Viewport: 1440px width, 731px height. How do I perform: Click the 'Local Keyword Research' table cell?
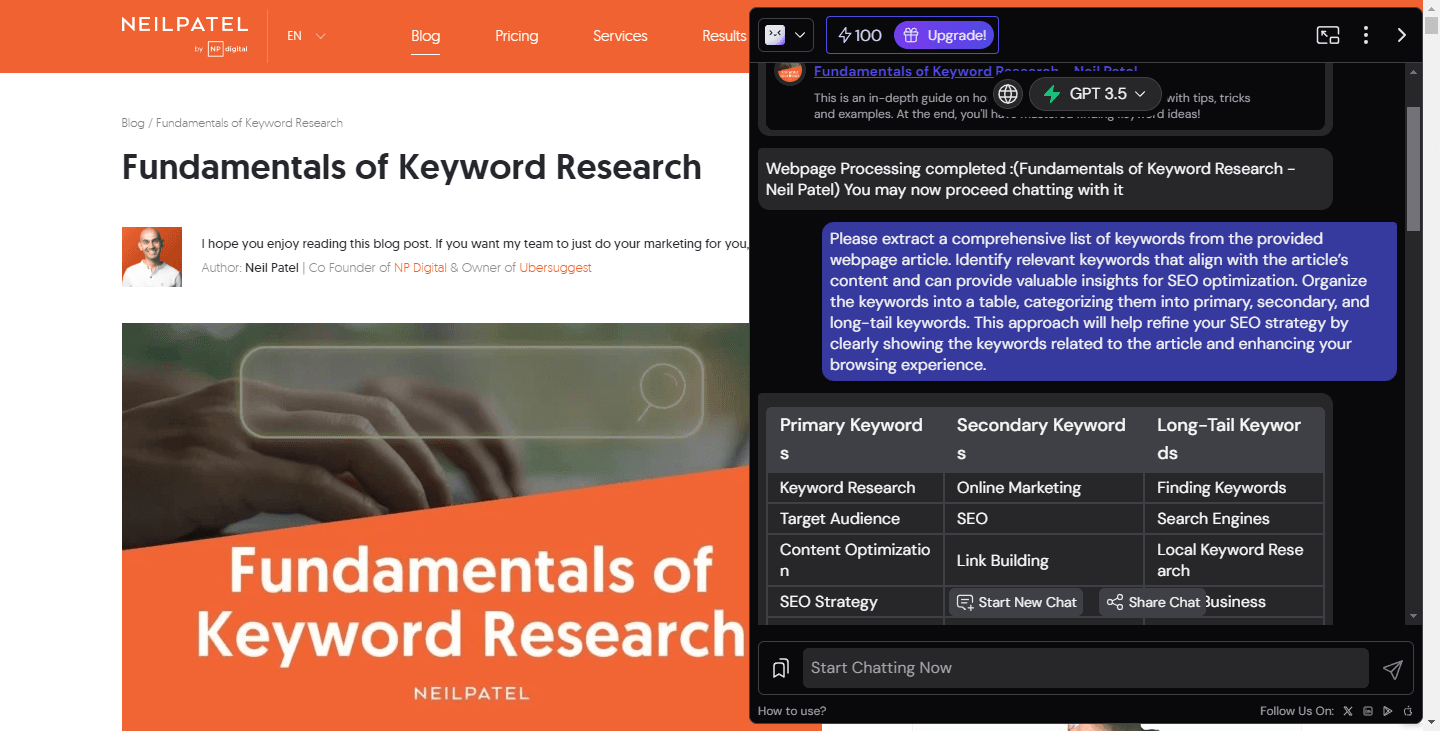[1234, 560]
